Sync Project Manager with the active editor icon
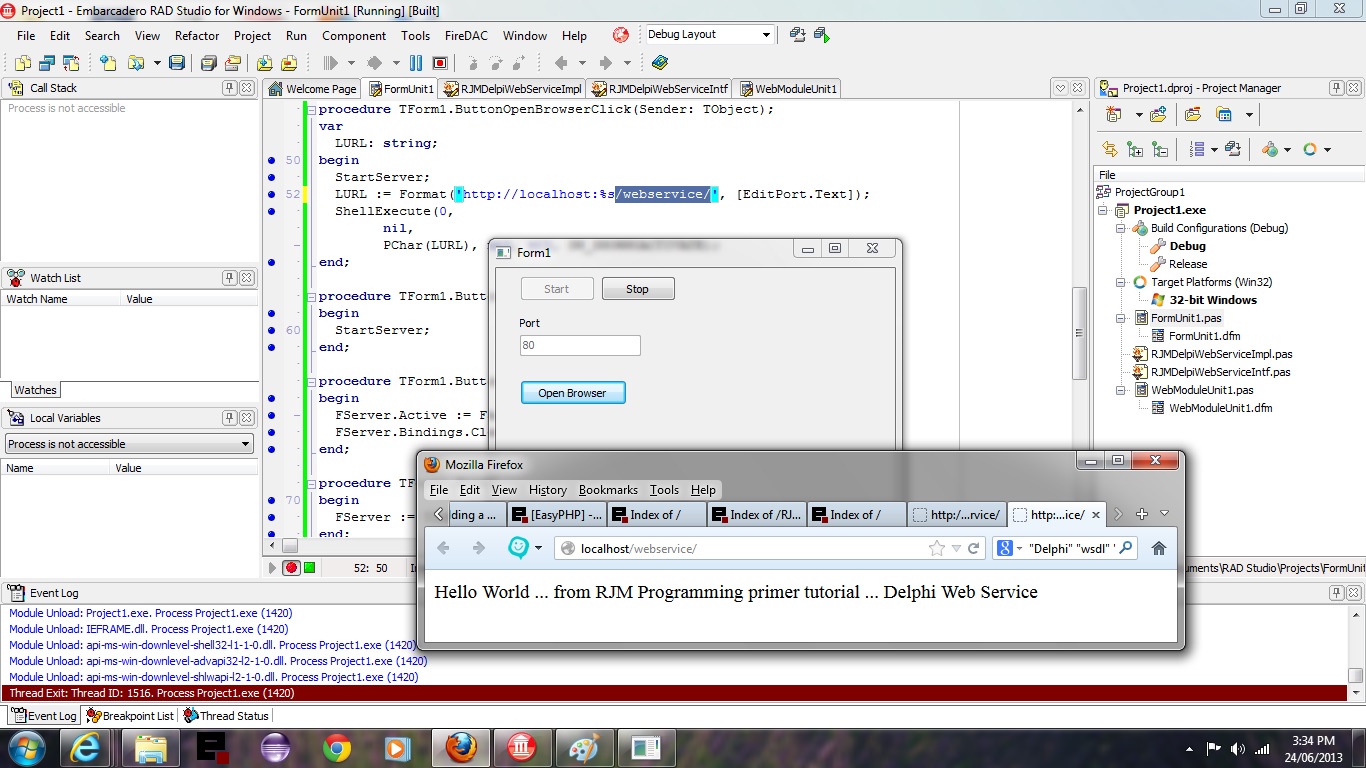 point(1111,150)
